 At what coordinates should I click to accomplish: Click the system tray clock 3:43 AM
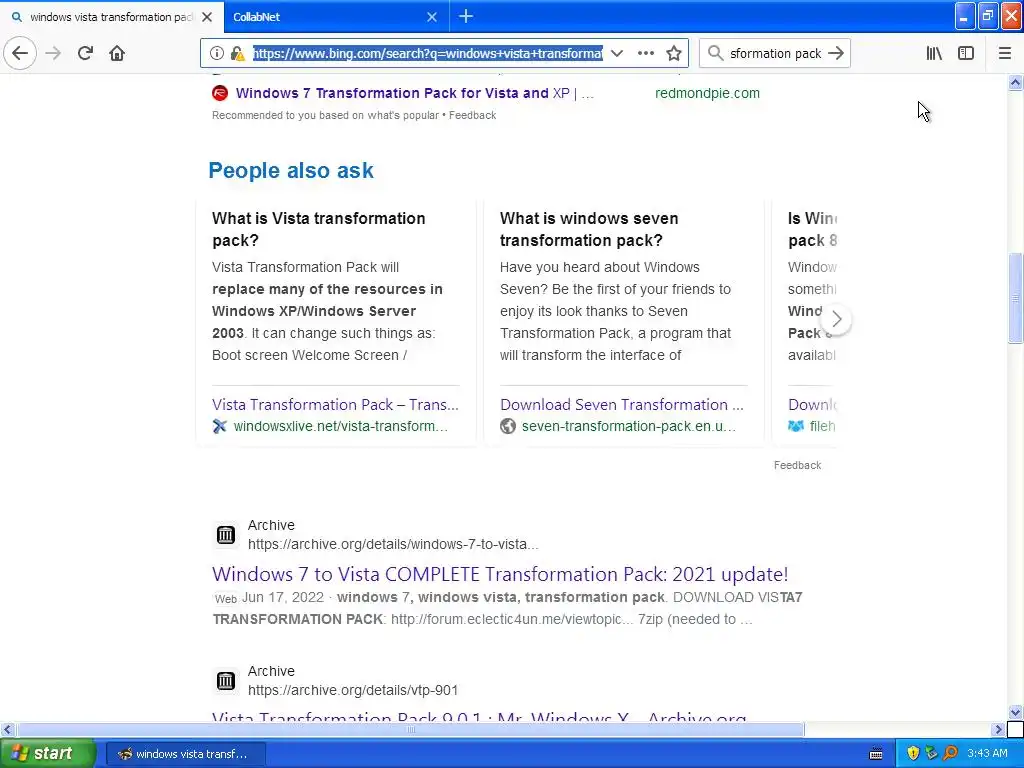987,753
